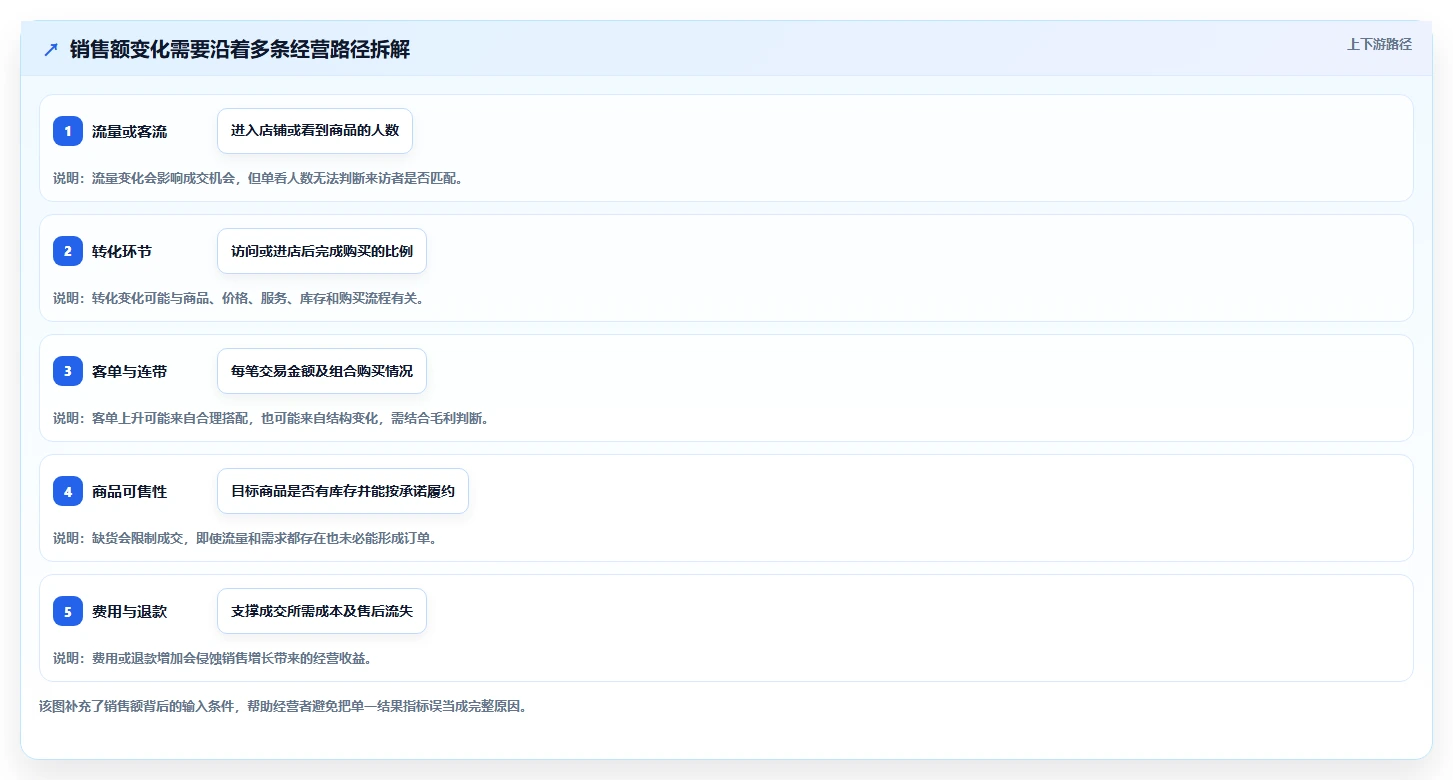The height and width of the screenshot is (780, 1453).
Task: Click the note starting 说明:缺货会限制成交
Action: click(x=245, y=538)
